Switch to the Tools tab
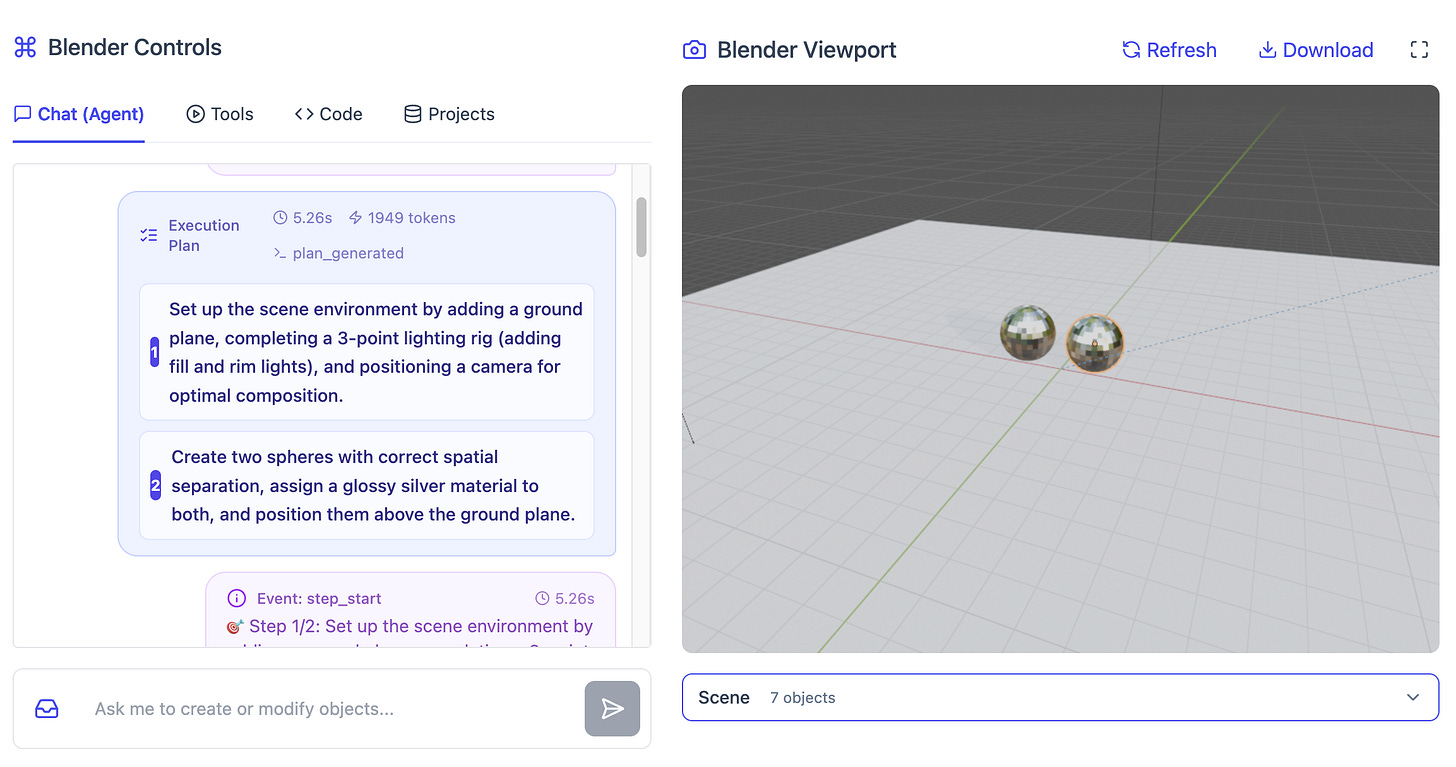Viewport: 1456px width, 767px height. click(220, 114)
